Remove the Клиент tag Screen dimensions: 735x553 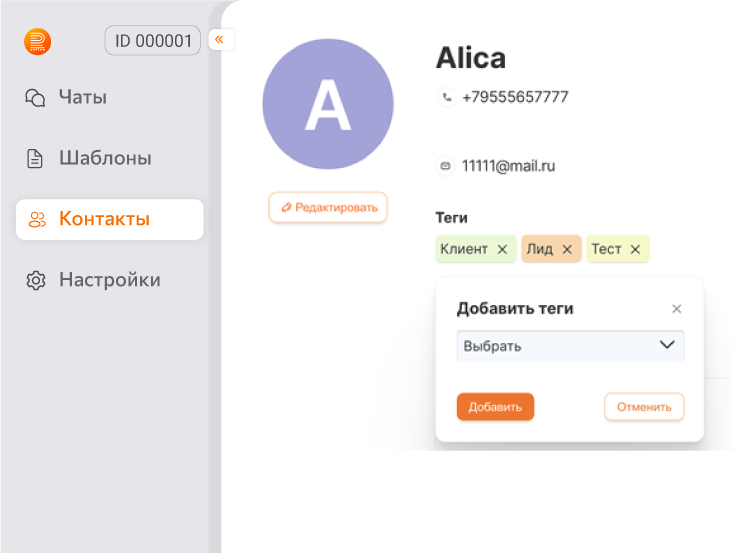click(x=502, y=249)
